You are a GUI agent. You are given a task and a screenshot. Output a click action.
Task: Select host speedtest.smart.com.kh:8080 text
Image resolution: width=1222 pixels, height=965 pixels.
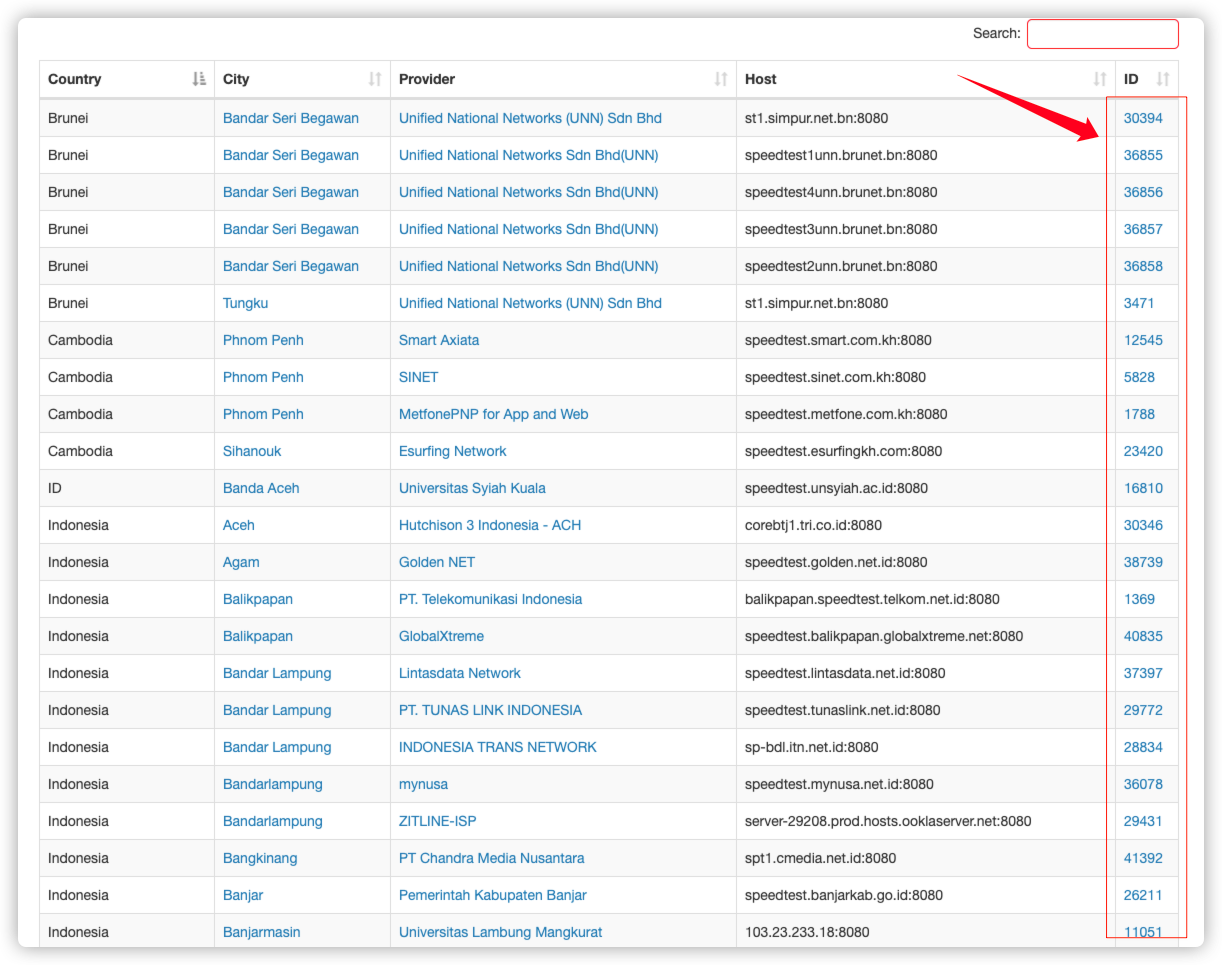(838, 340)
